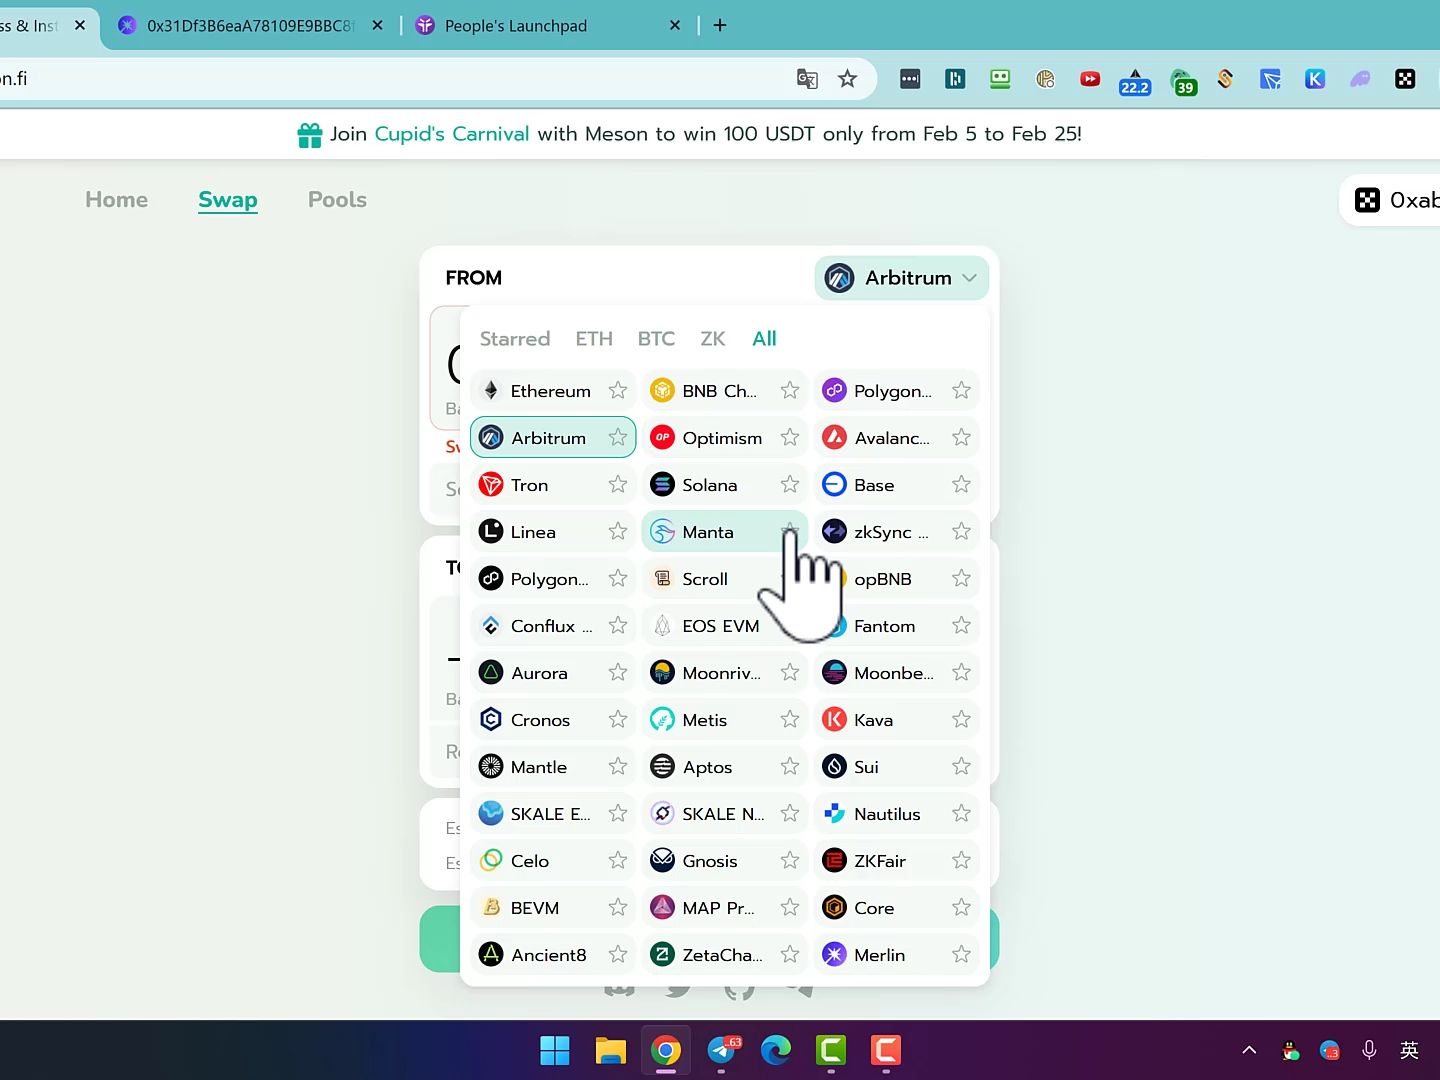This screenshot has width=1440, height=1080.
Task: Star the Arbitrum network
Action: pyautogui.click(x=618, y=437)
